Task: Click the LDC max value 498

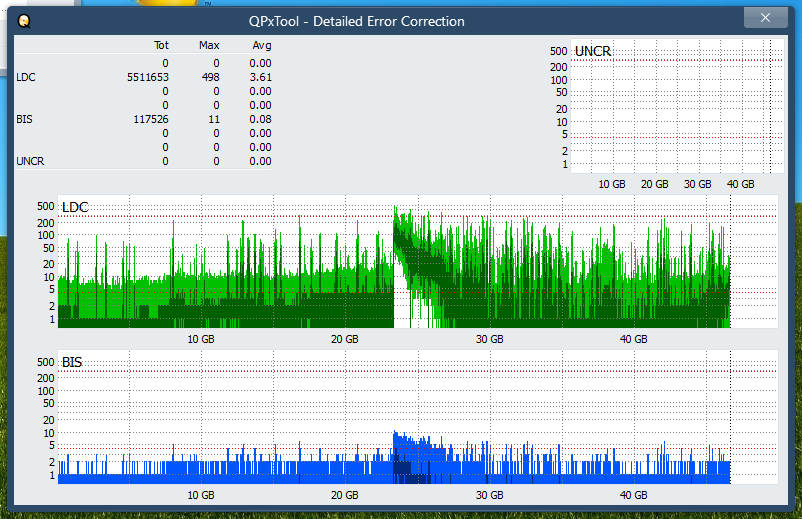Action: [x=210, y=77]
